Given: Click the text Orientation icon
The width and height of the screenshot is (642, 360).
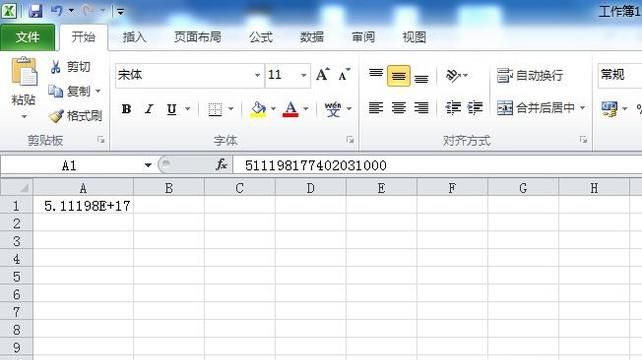Looking at the screenshot, I should [x=453, y=75].
